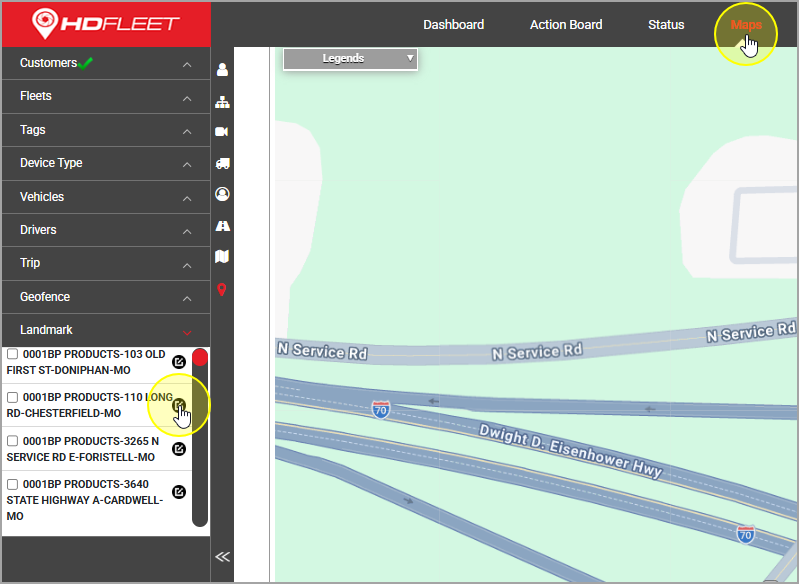The height and width of the screenshot is (584, 799).
Task: Click the customers person icon in the sidebar strip
Action: point(222,70)
